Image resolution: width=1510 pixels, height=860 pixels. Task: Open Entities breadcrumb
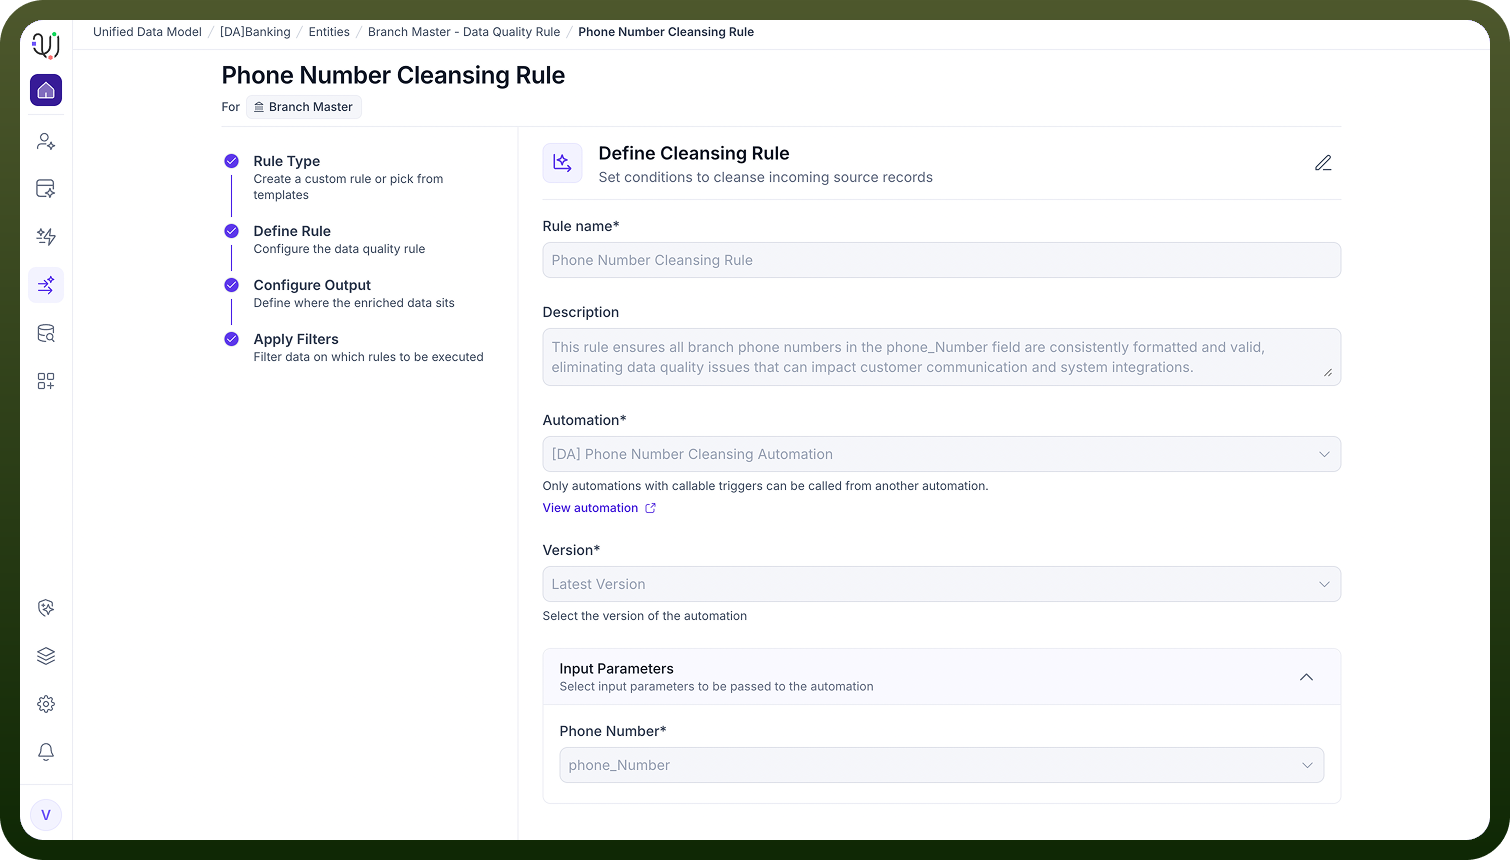(329, 32)
